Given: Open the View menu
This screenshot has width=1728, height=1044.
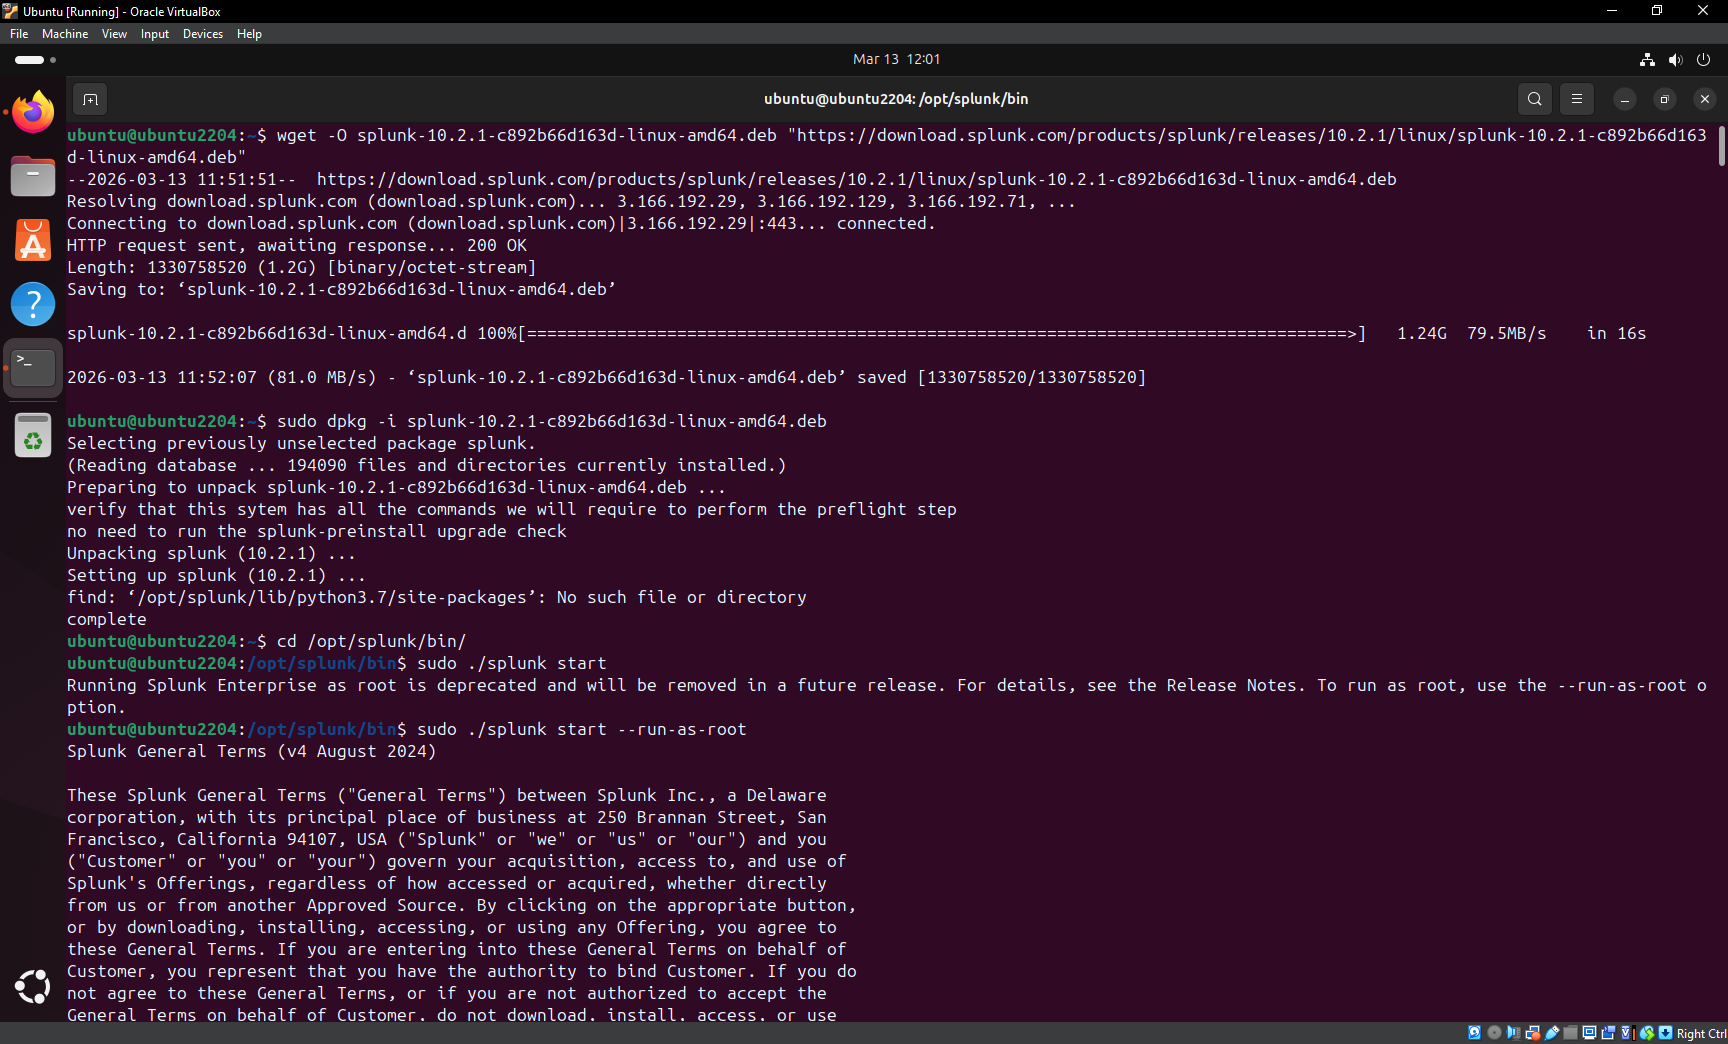Looking at the screenshot, I should 113,33.
